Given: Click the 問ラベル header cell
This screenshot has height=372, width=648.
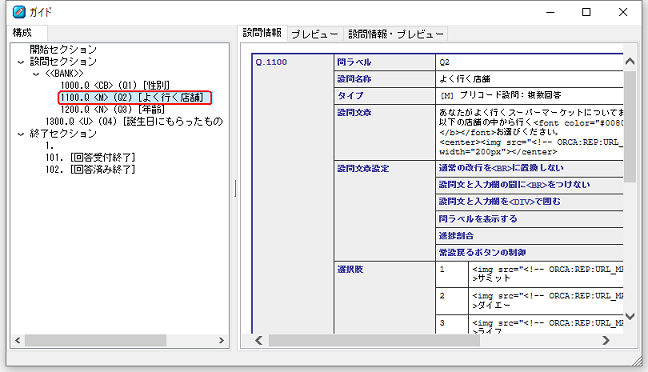Looking at the screenshot, I should 384,62.
